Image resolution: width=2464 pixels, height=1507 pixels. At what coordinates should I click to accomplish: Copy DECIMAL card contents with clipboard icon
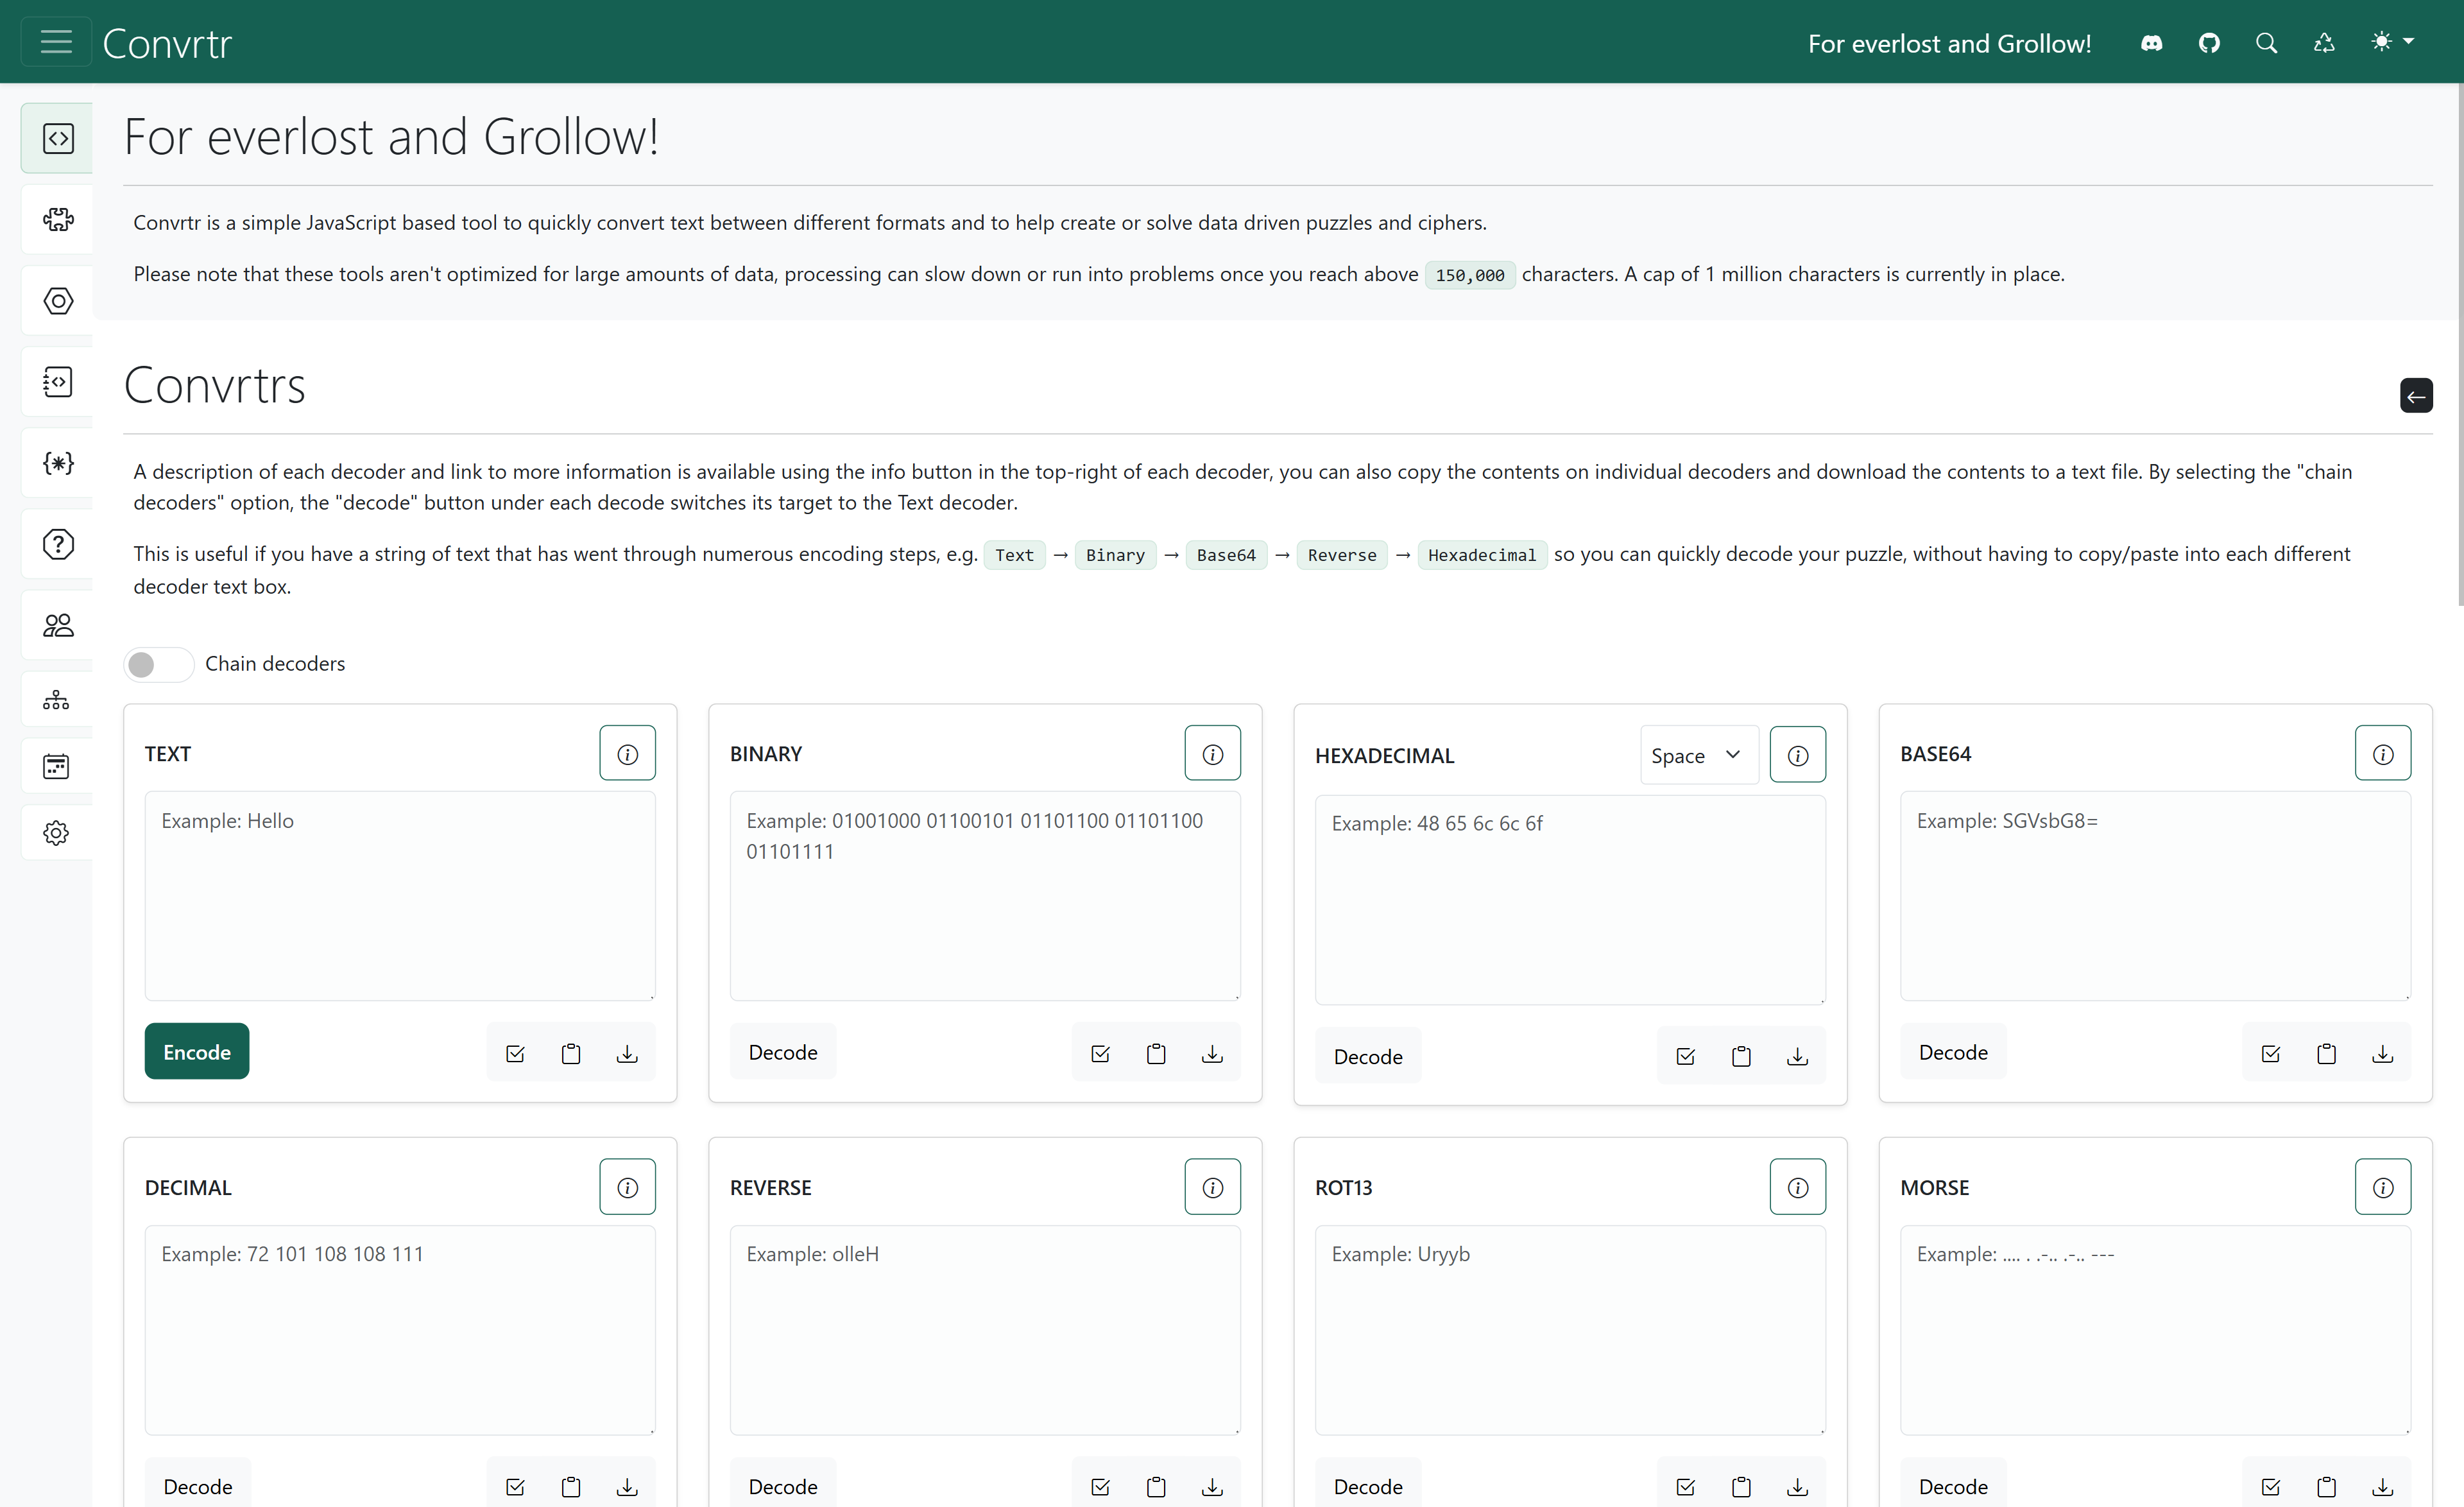tap(571, 1486)
